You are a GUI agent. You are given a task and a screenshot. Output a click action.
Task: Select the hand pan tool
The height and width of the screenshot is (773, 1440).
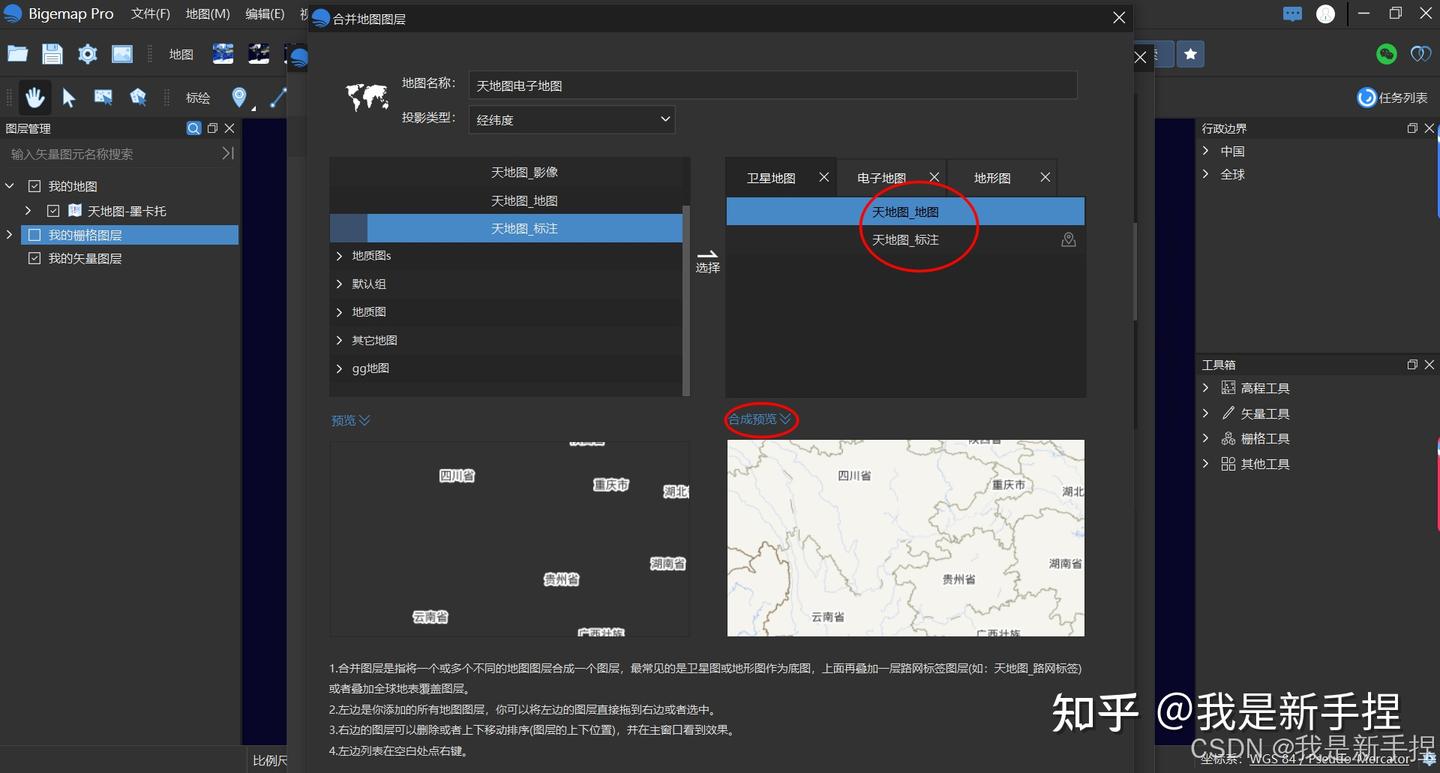click(34, 97)
